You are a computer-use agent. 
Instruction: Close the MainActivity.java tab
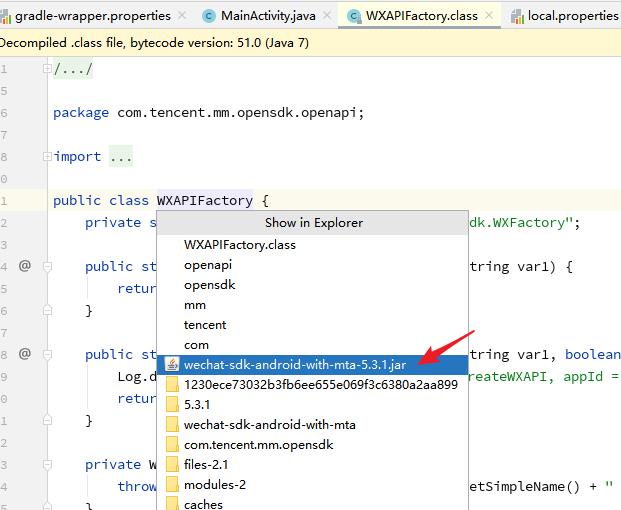point(327,16)
